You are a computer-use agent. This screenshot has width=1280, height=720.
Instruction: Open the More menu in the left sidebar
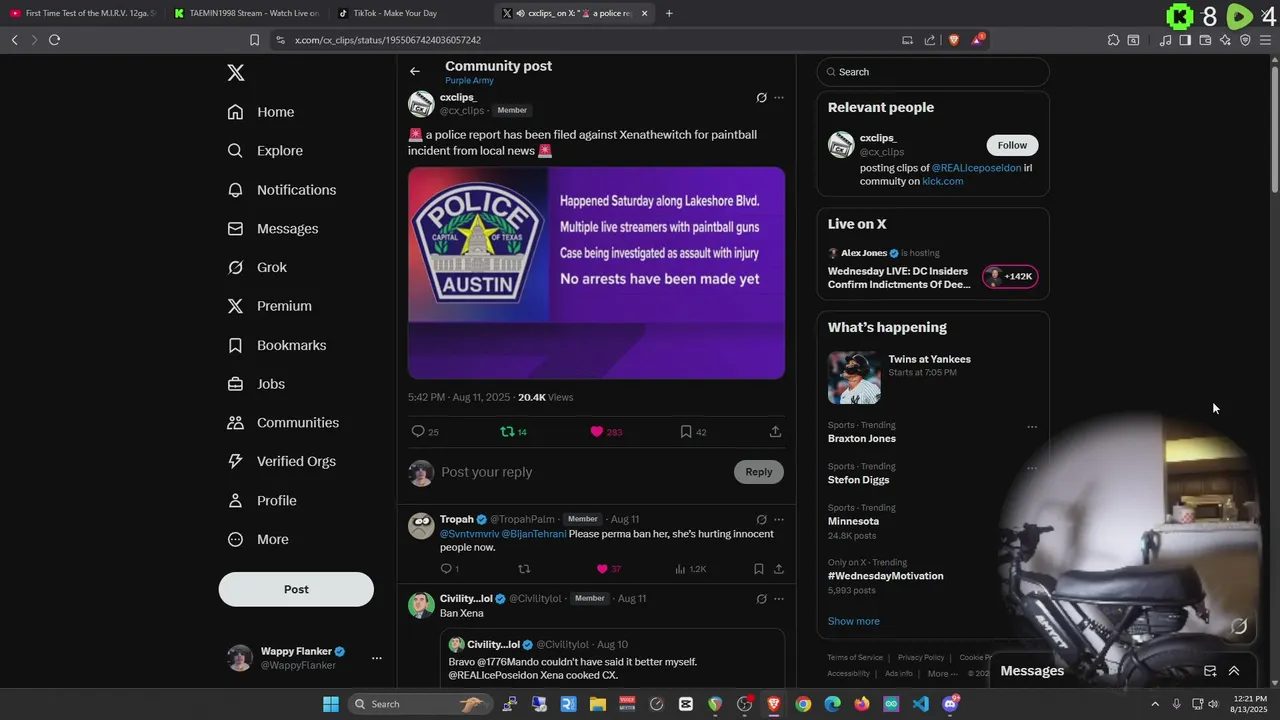coord(258,539)
